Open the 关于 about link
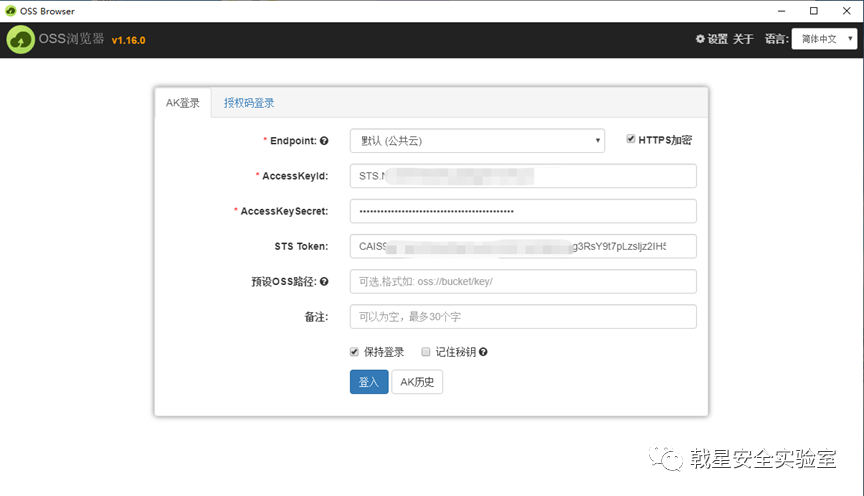Screen dimensions: 864x496 coord(743,39)
